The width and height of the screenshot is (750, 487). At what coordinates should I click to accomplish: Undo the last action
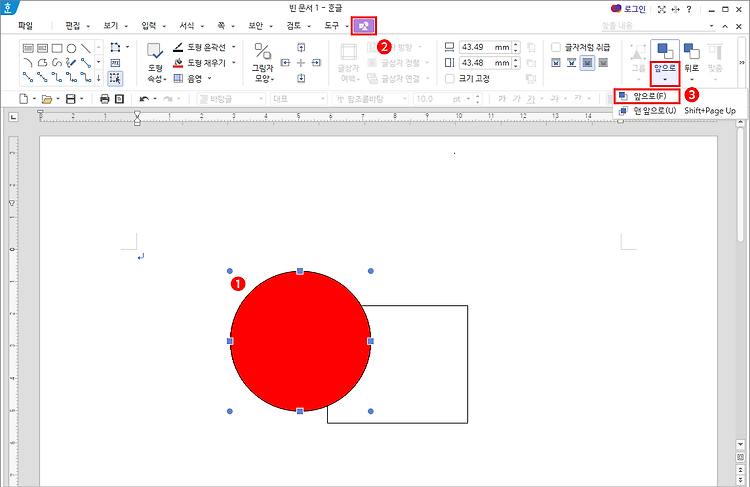point(143,99)
